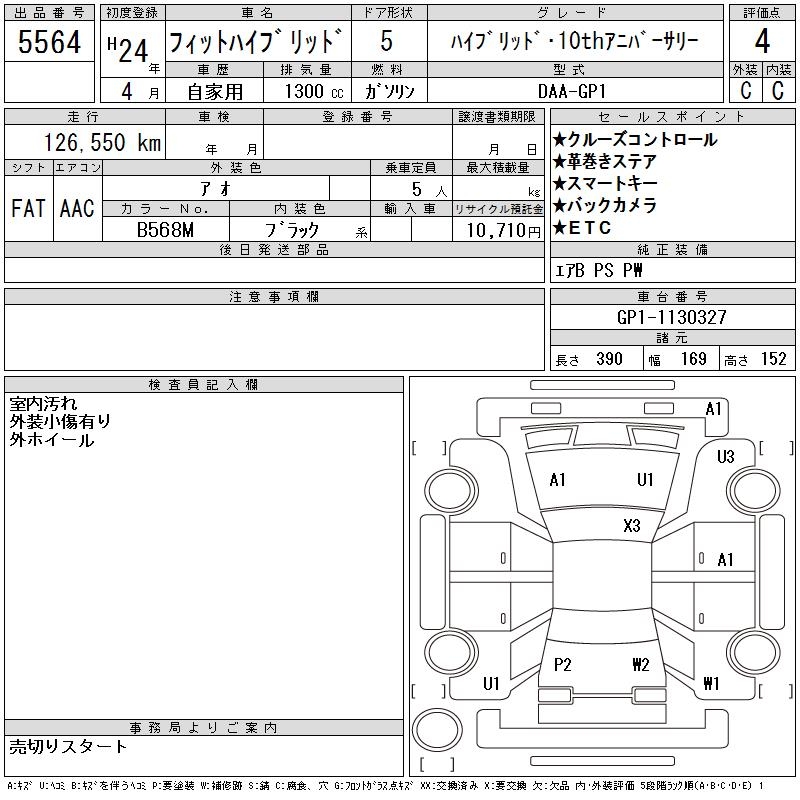The image size is (800, 800).
Task: Click the chassis number GP1-1130327
Action: tap(672, 317)
